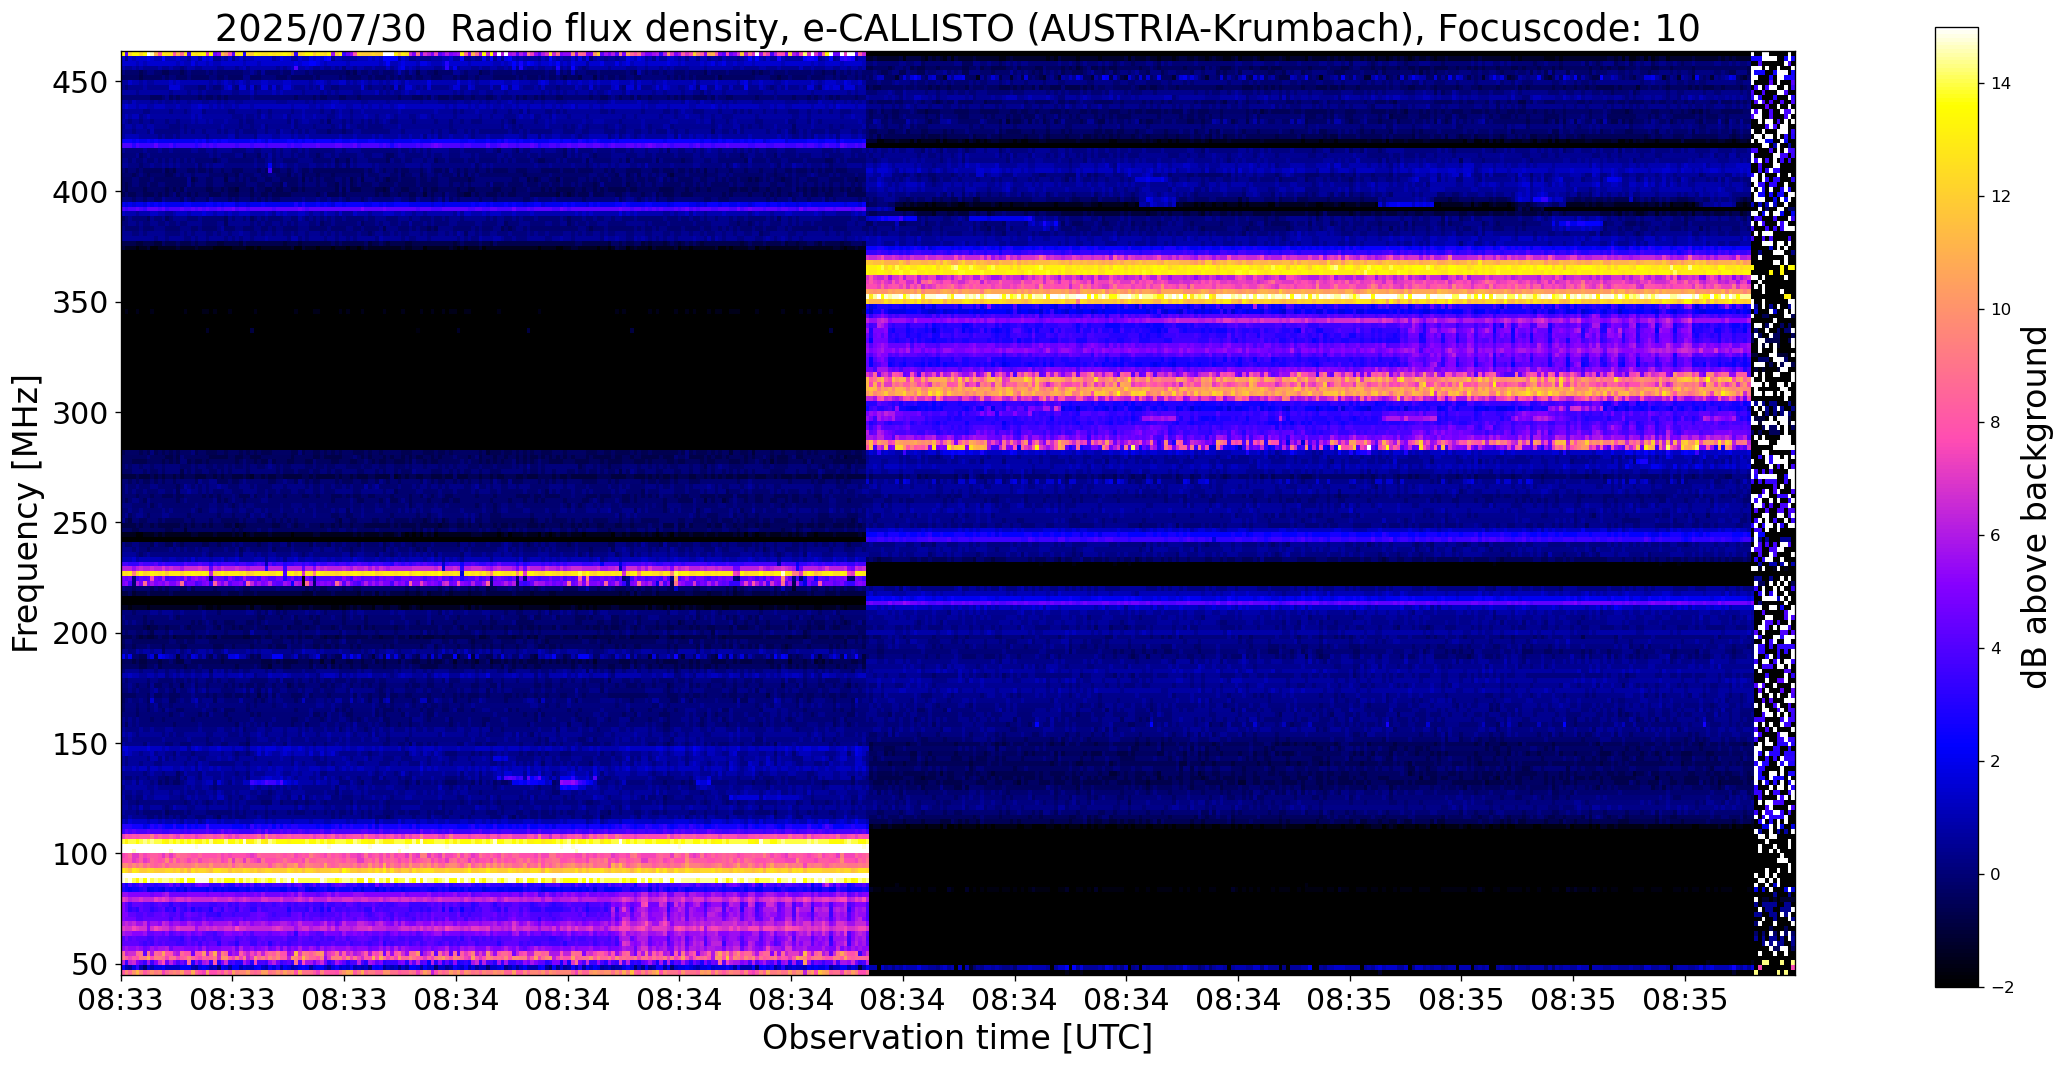The height and width of the screenshot is (1067, 2066).
Task: Click the 350 frequency tick label
Action: coord(79,302)
